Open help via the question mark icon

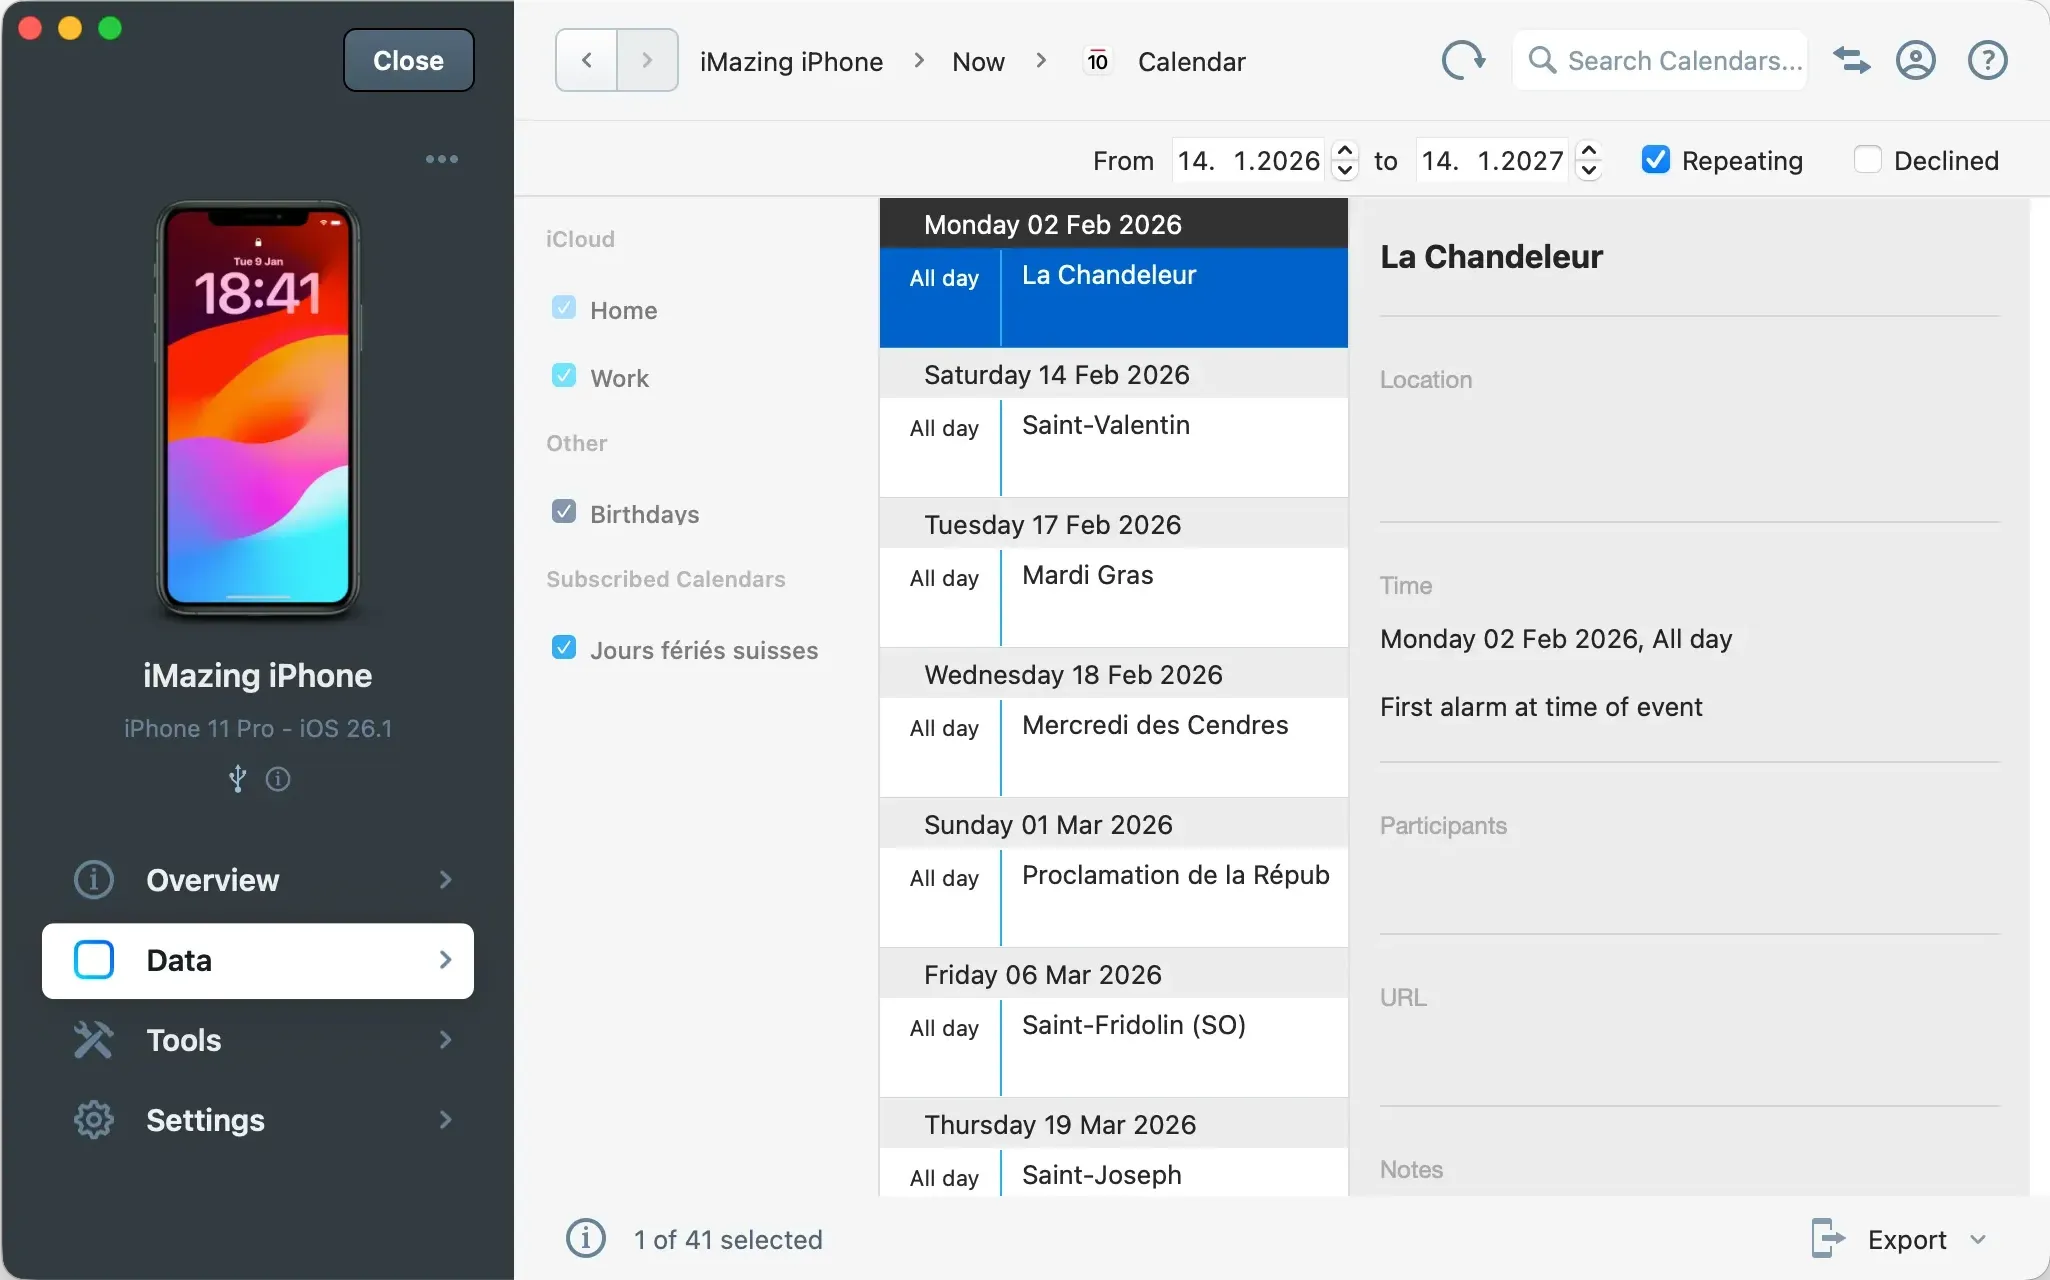[x=1987, y=60]
